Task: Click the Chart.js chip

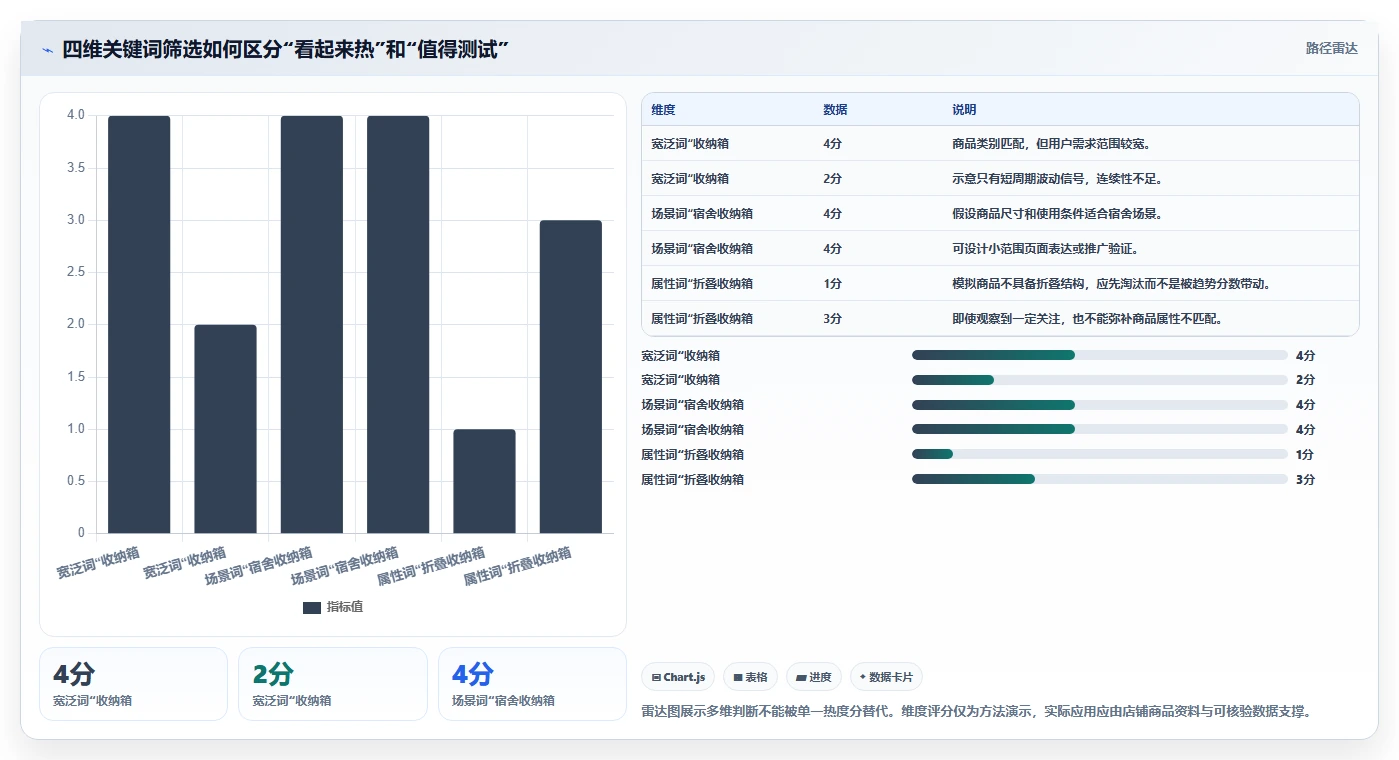Action: click(678, 677)
